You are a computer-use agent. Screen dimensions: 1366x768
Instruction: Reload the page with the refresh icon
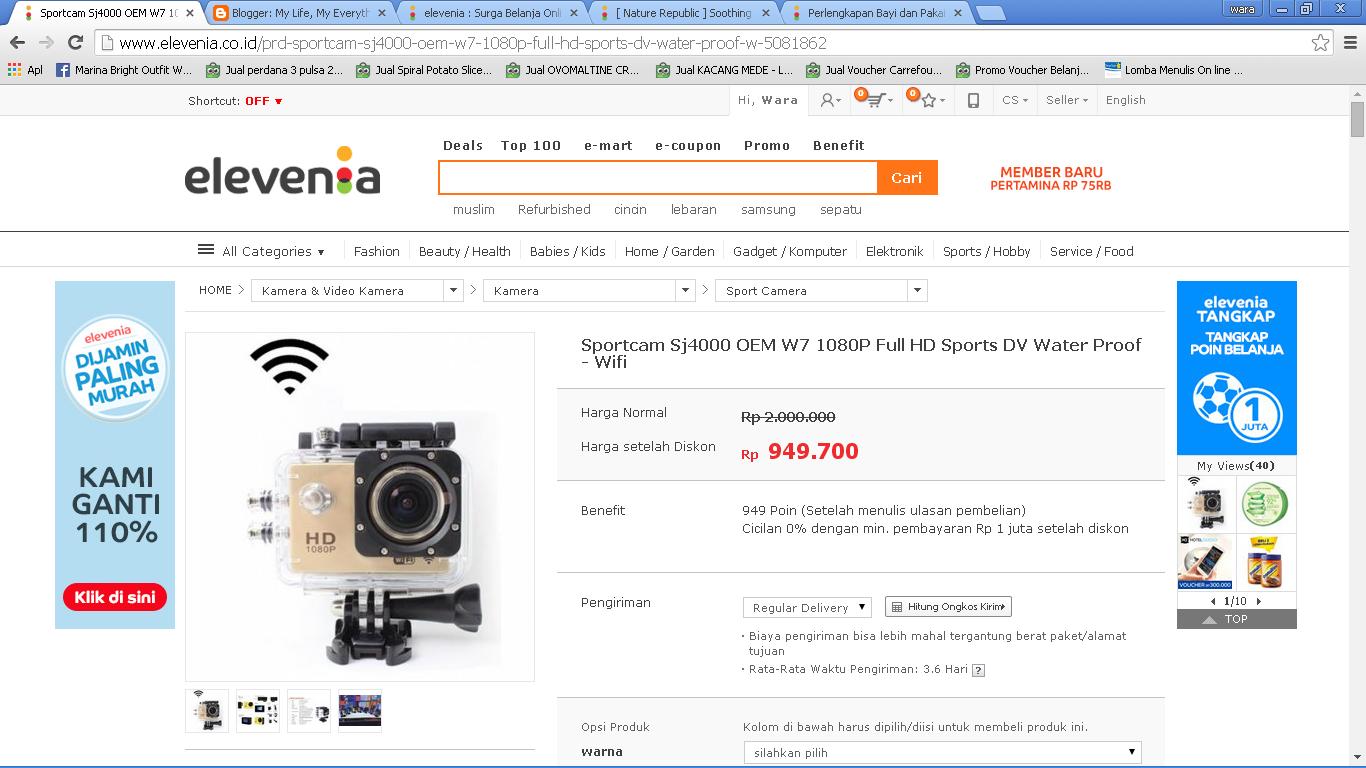pyautogui.click(x=75, y=43)
